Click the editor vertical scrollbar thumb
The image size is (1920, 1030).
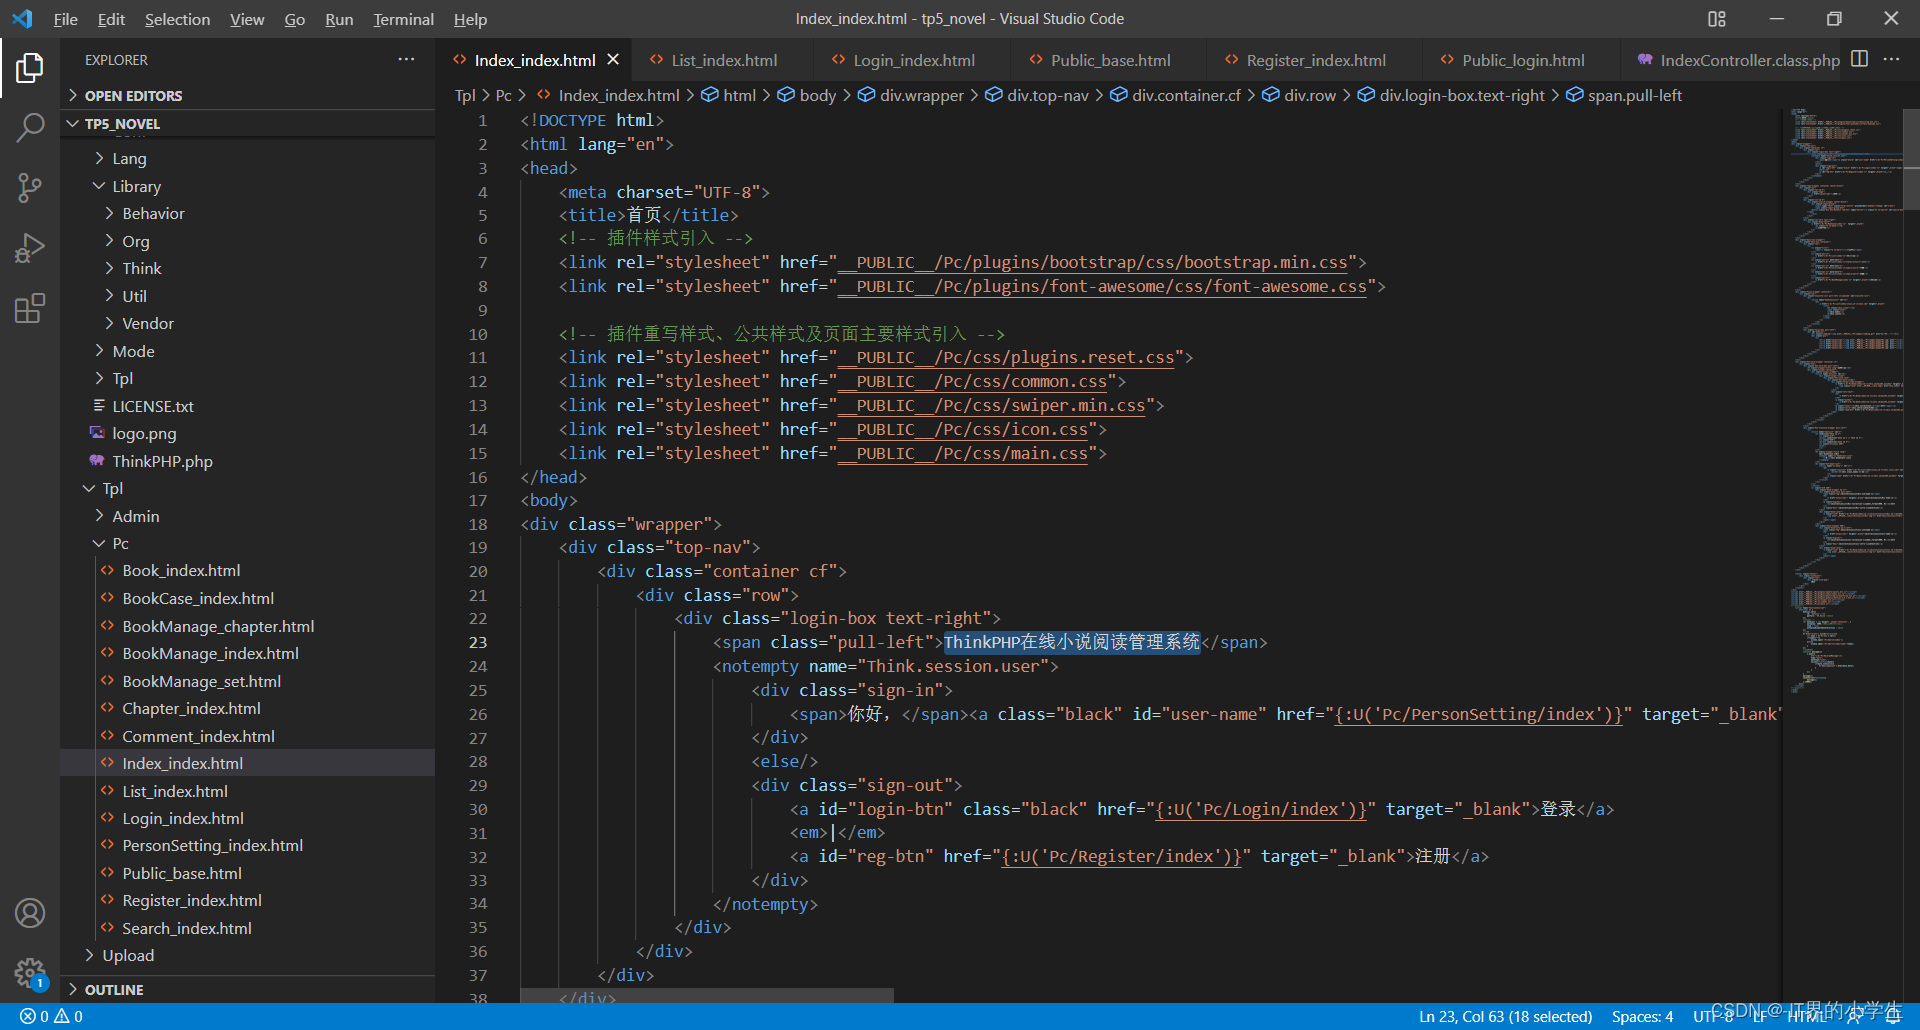point(1911,158)
